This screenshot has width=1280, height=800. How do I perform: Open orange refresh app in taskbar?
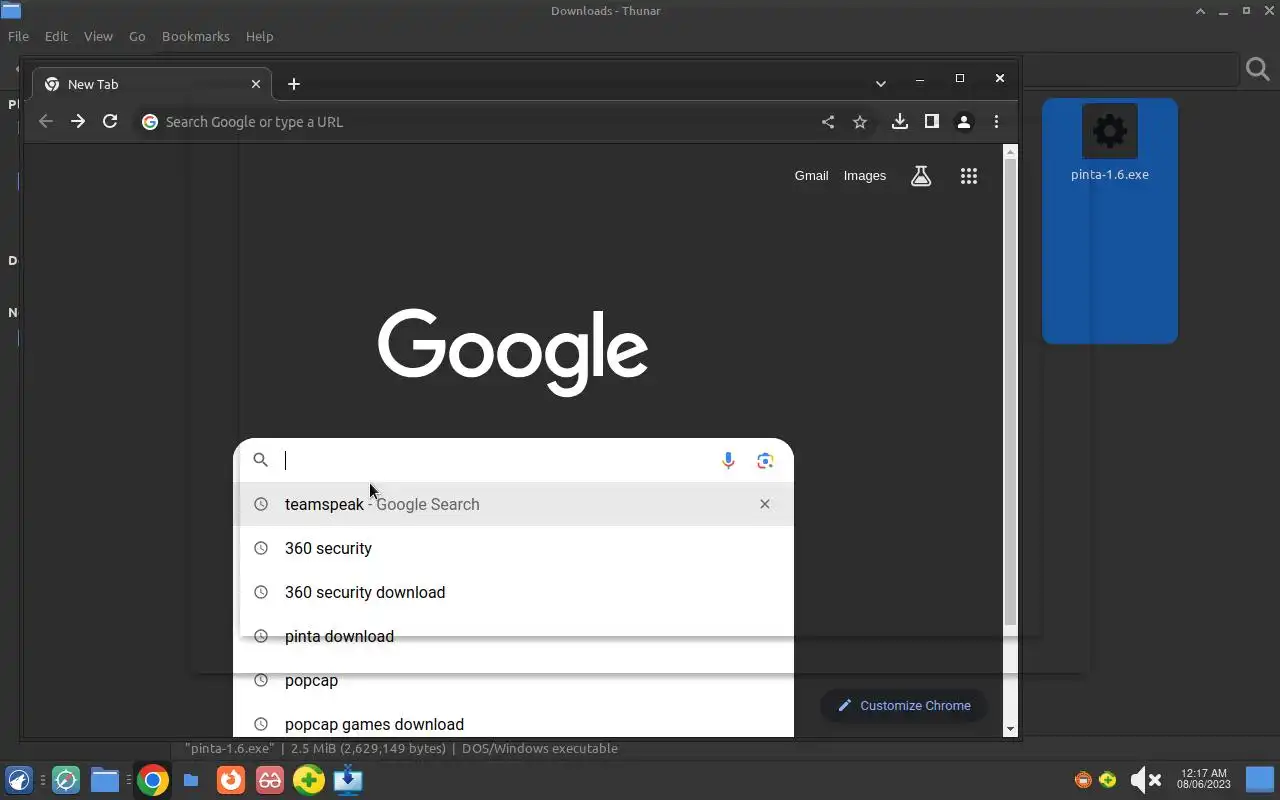(231, 780)
